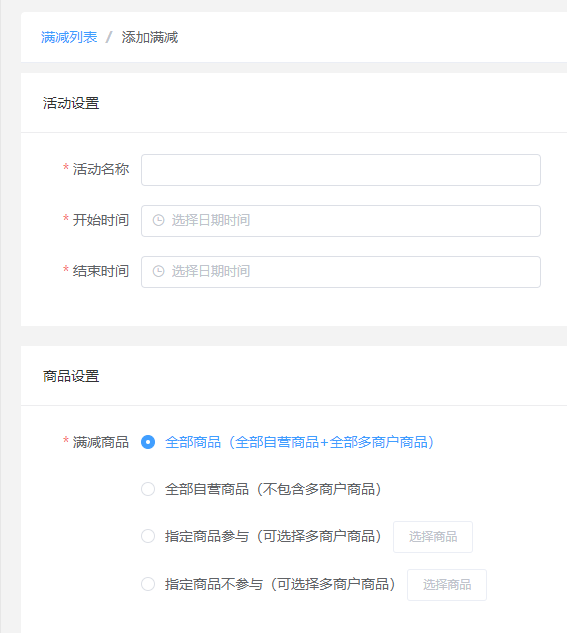Image resolution: width=567 pixels, height=633 pixels.
Task: Open the 结束时间 date time picker
Action: pos(341,272)
